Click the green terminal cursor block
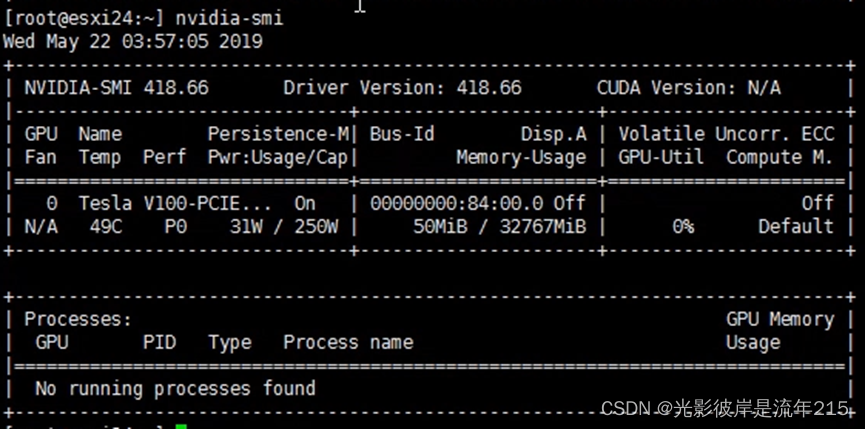The image size is (865, 429). [x=181, y=426]
